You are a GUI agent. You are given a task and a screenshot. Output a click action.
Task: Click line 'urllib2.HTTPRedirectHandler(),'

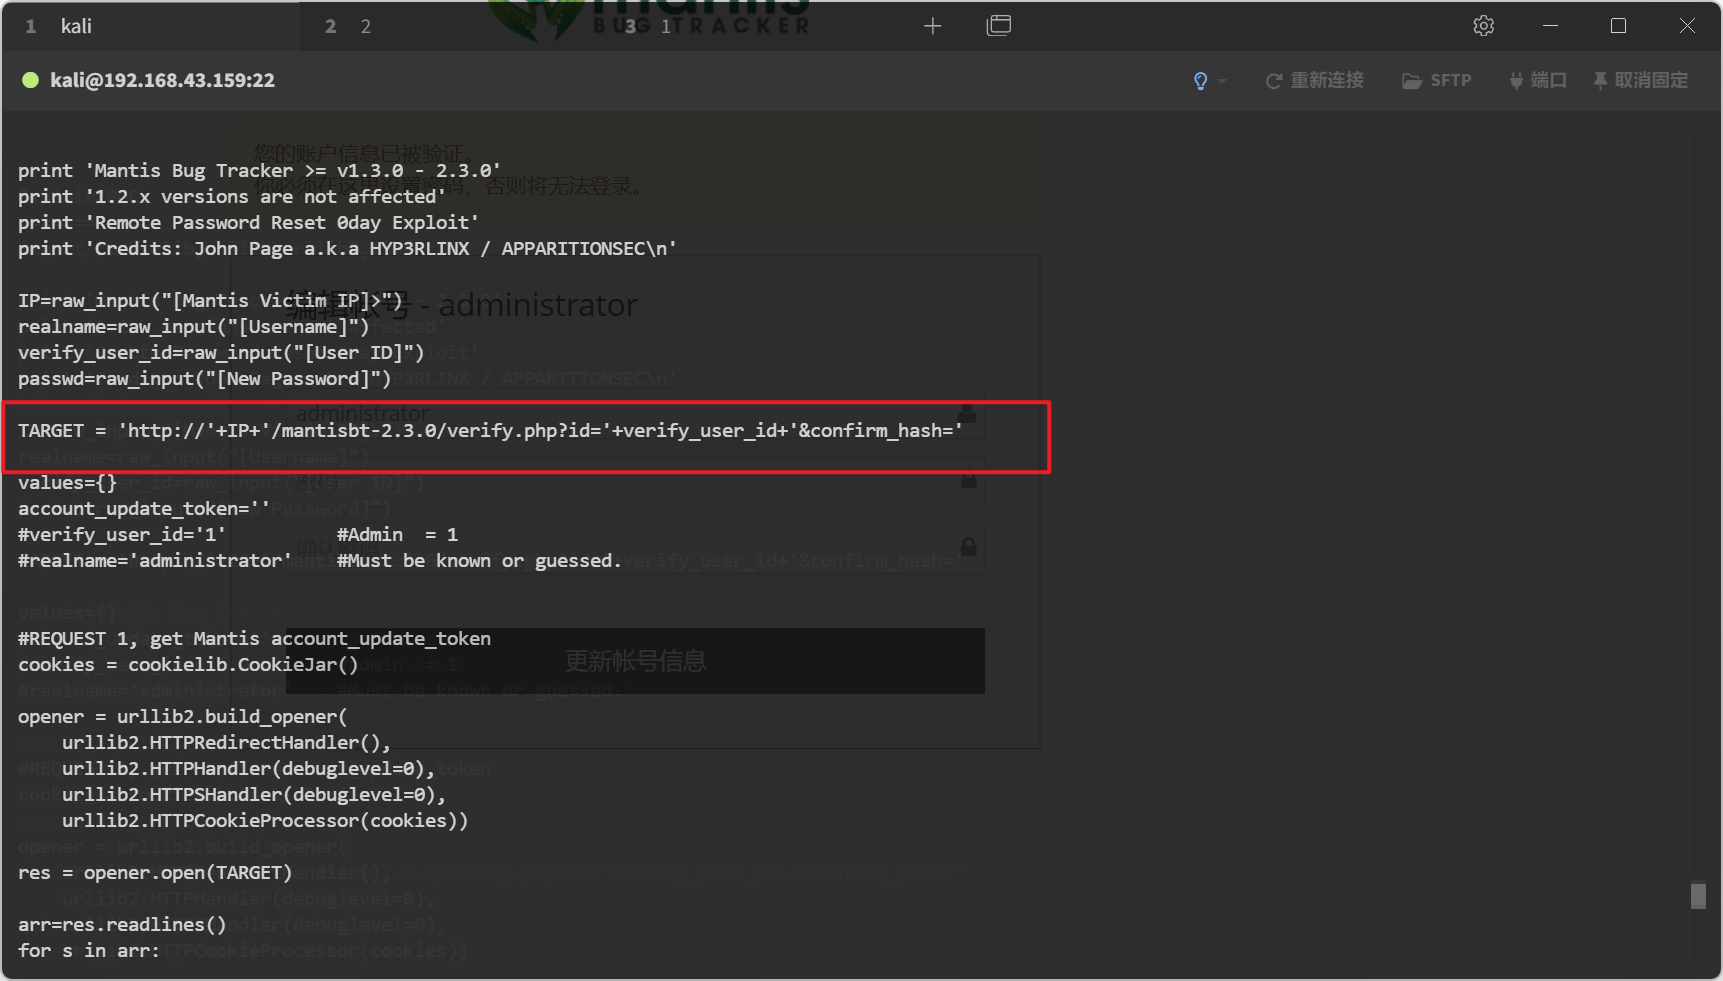[x=226, y=743]
